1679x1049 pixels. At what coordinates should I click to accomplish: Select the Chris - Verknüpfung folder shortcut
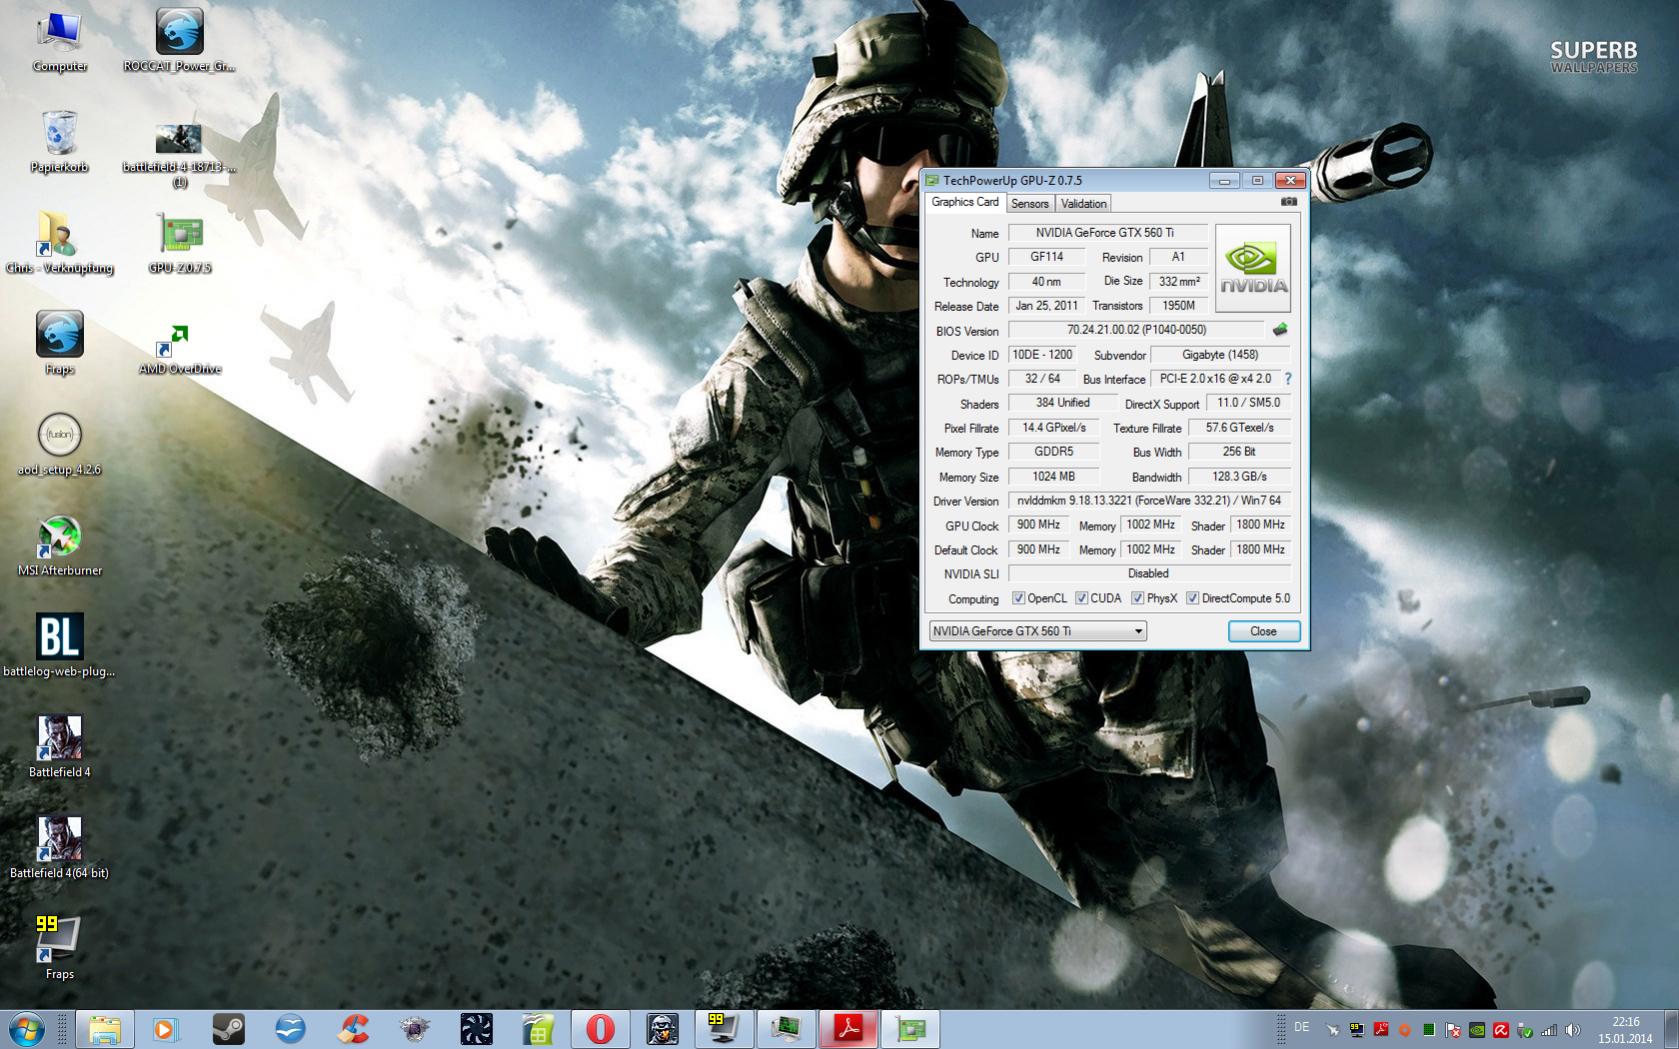59,244
